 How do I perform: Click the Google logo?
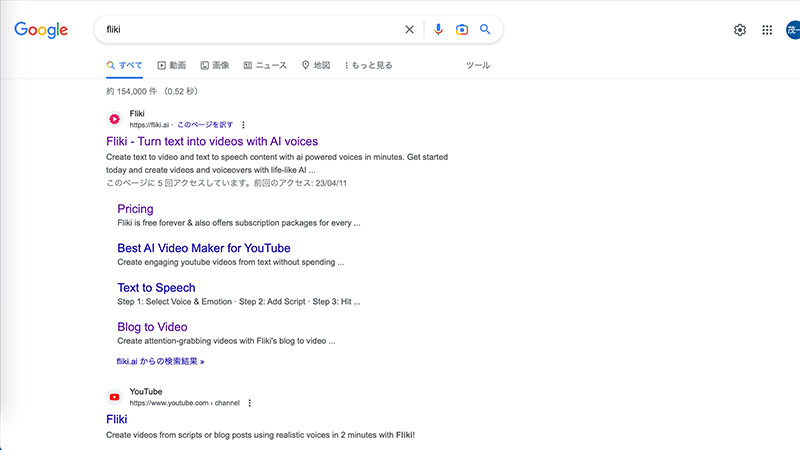41,30
